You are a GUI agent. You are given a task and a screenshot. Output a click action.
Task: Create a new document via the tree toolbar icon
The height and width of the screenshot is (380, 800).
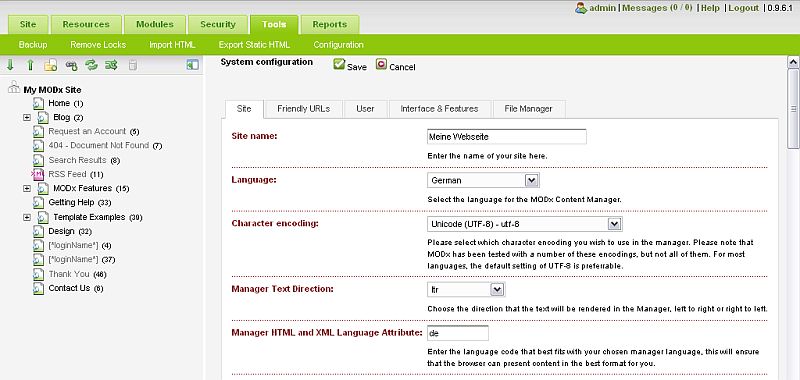coord(50,65)
